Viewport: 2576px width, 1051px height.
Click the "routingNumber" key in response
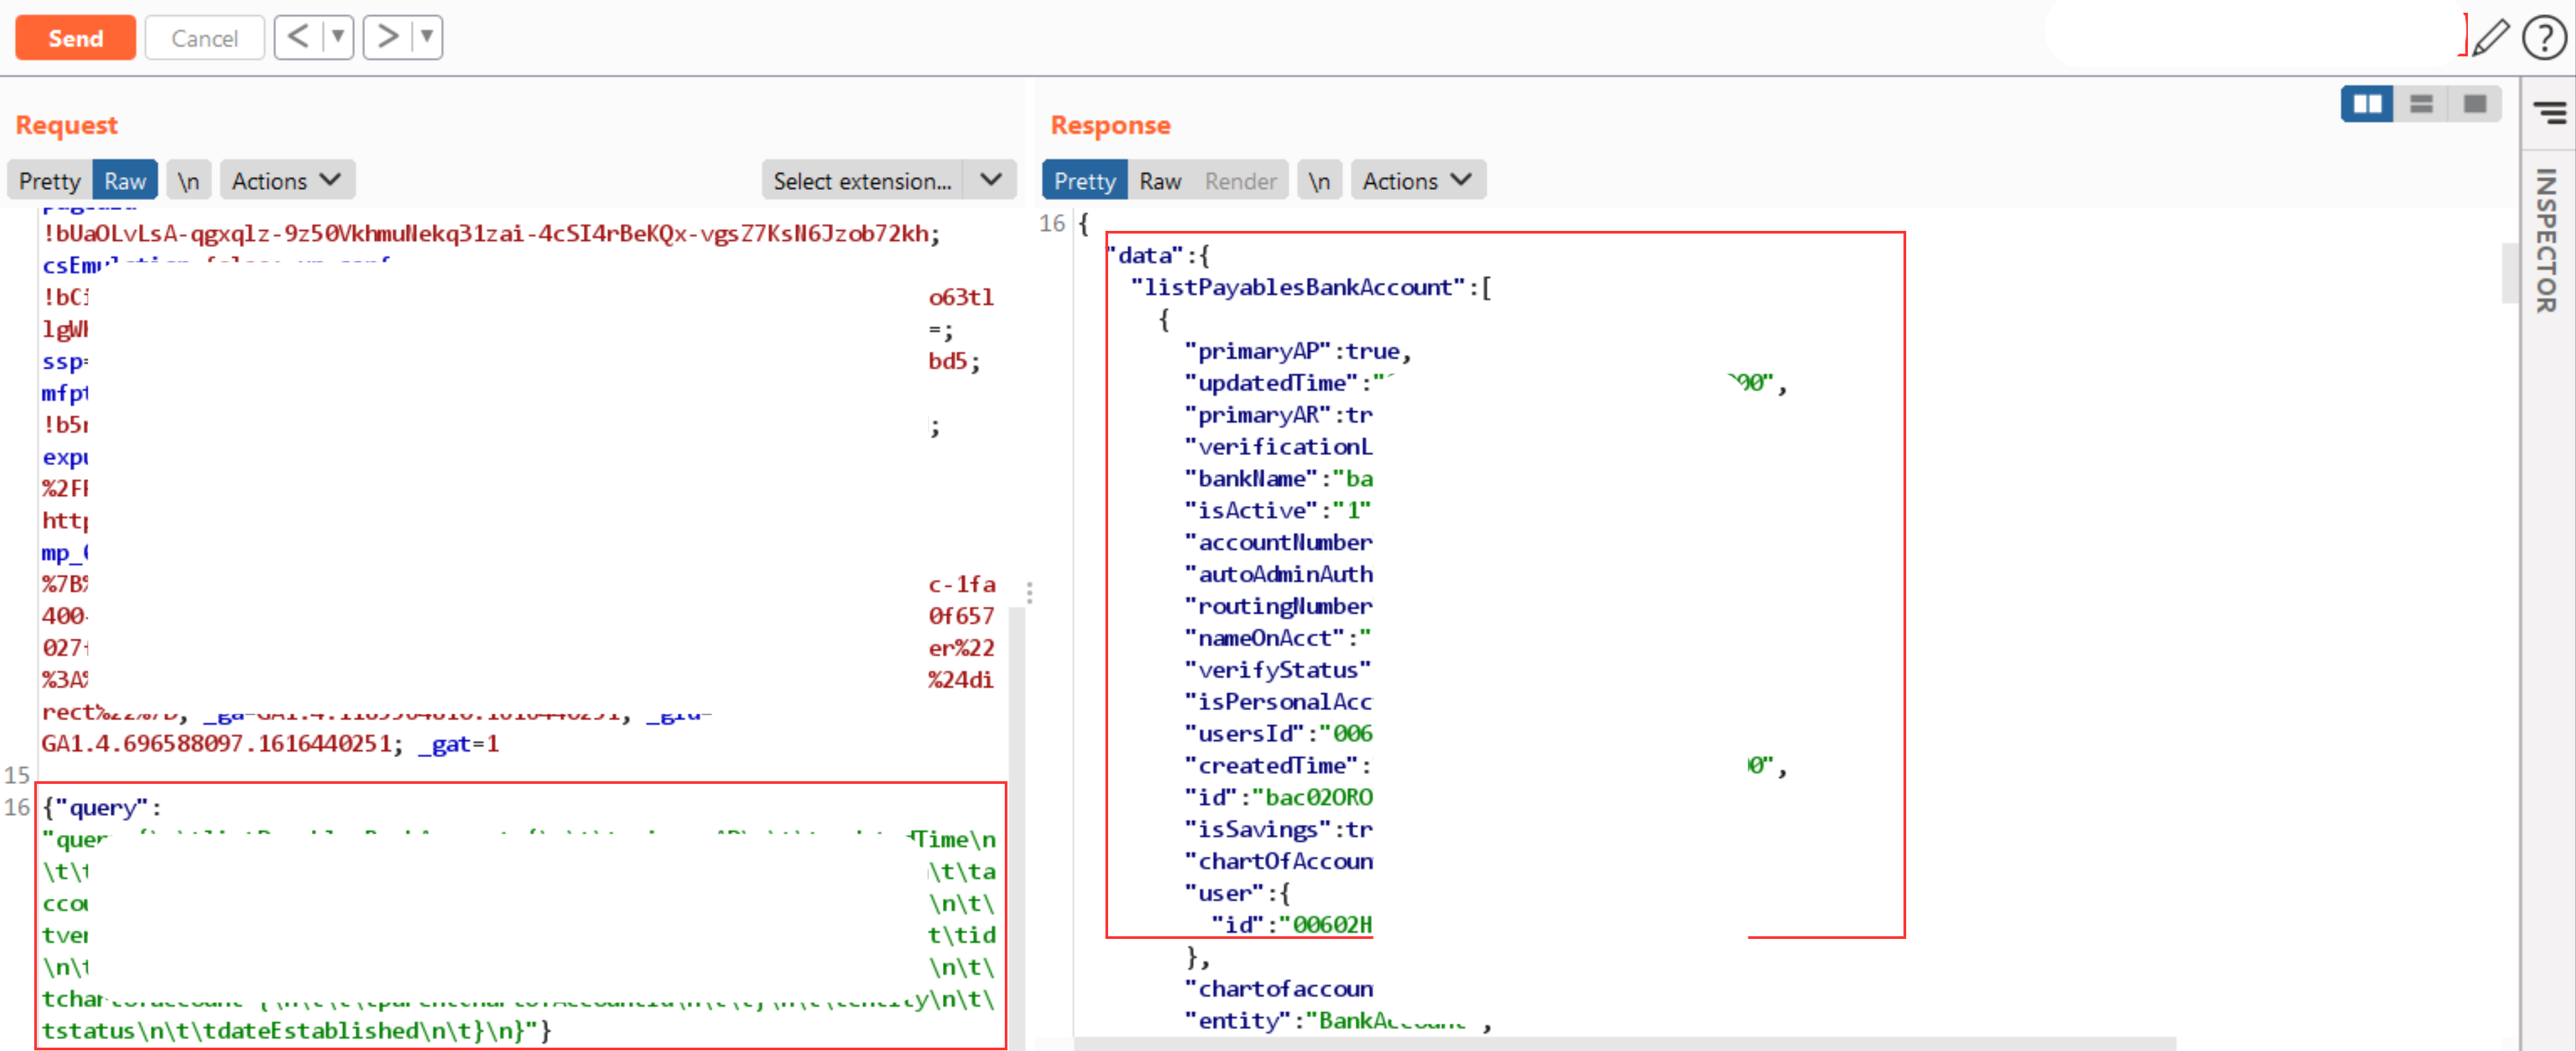[1278, 607]
